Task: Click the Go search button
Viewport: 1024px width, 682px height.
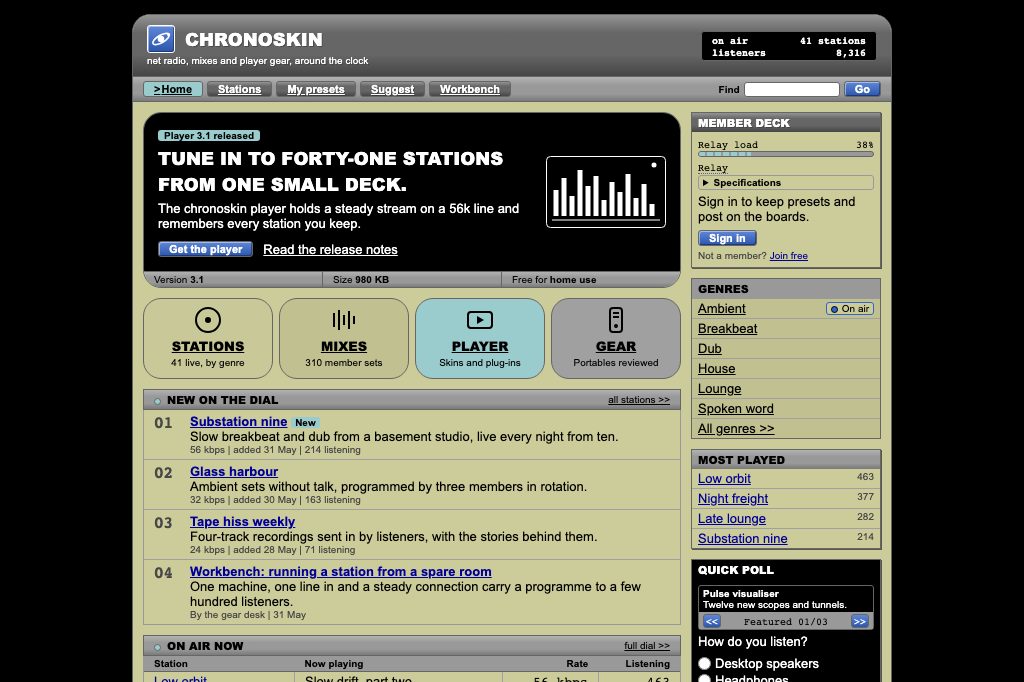Action: point(862,89)
